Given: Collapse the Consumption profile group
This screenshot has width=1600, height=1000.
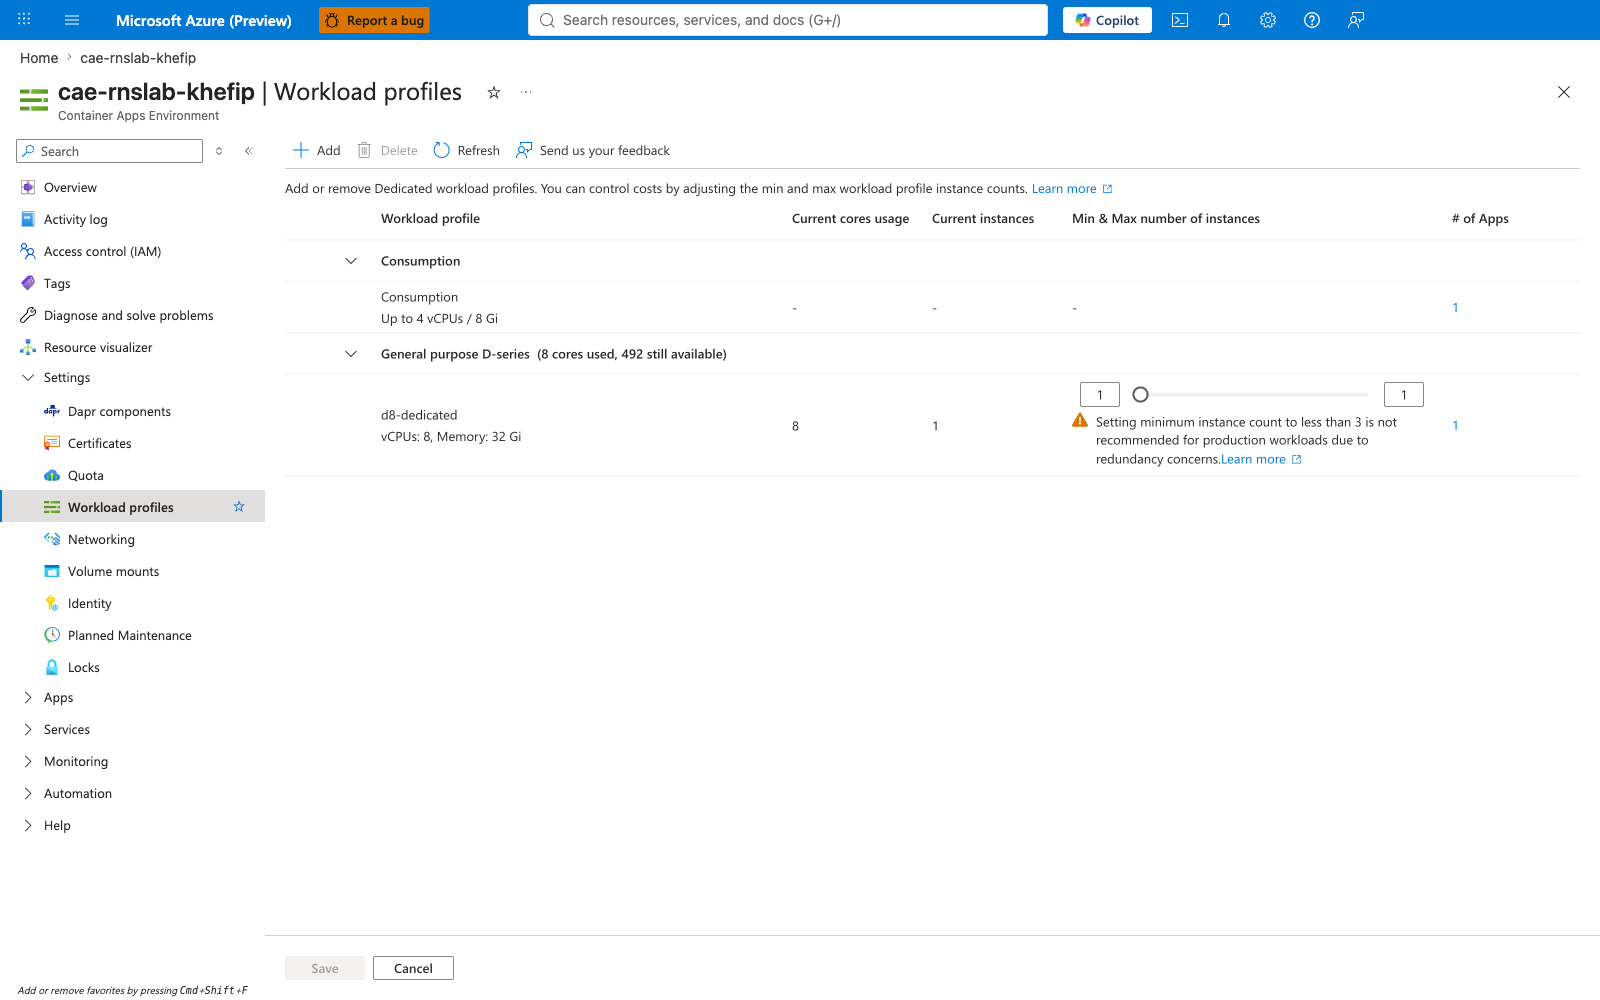Looking at the screenshot, I should click(351, 261).
